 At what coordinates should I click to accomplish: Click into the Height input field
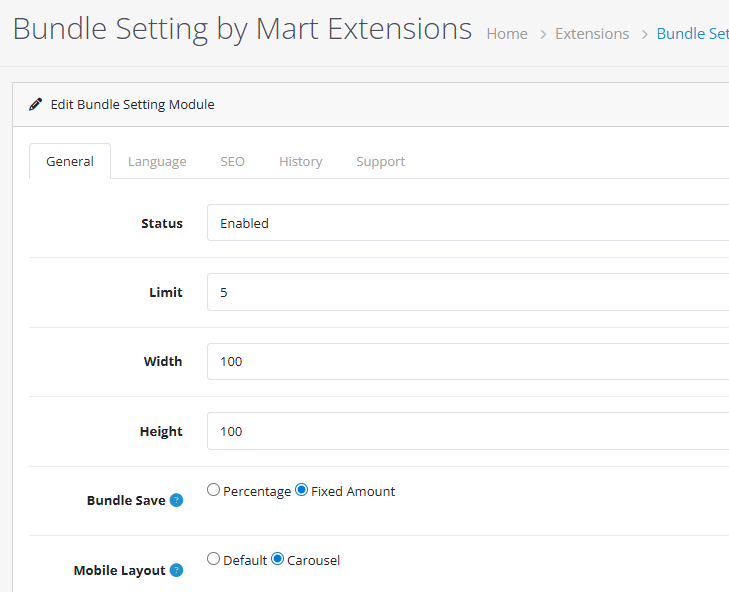coord(468,431)
